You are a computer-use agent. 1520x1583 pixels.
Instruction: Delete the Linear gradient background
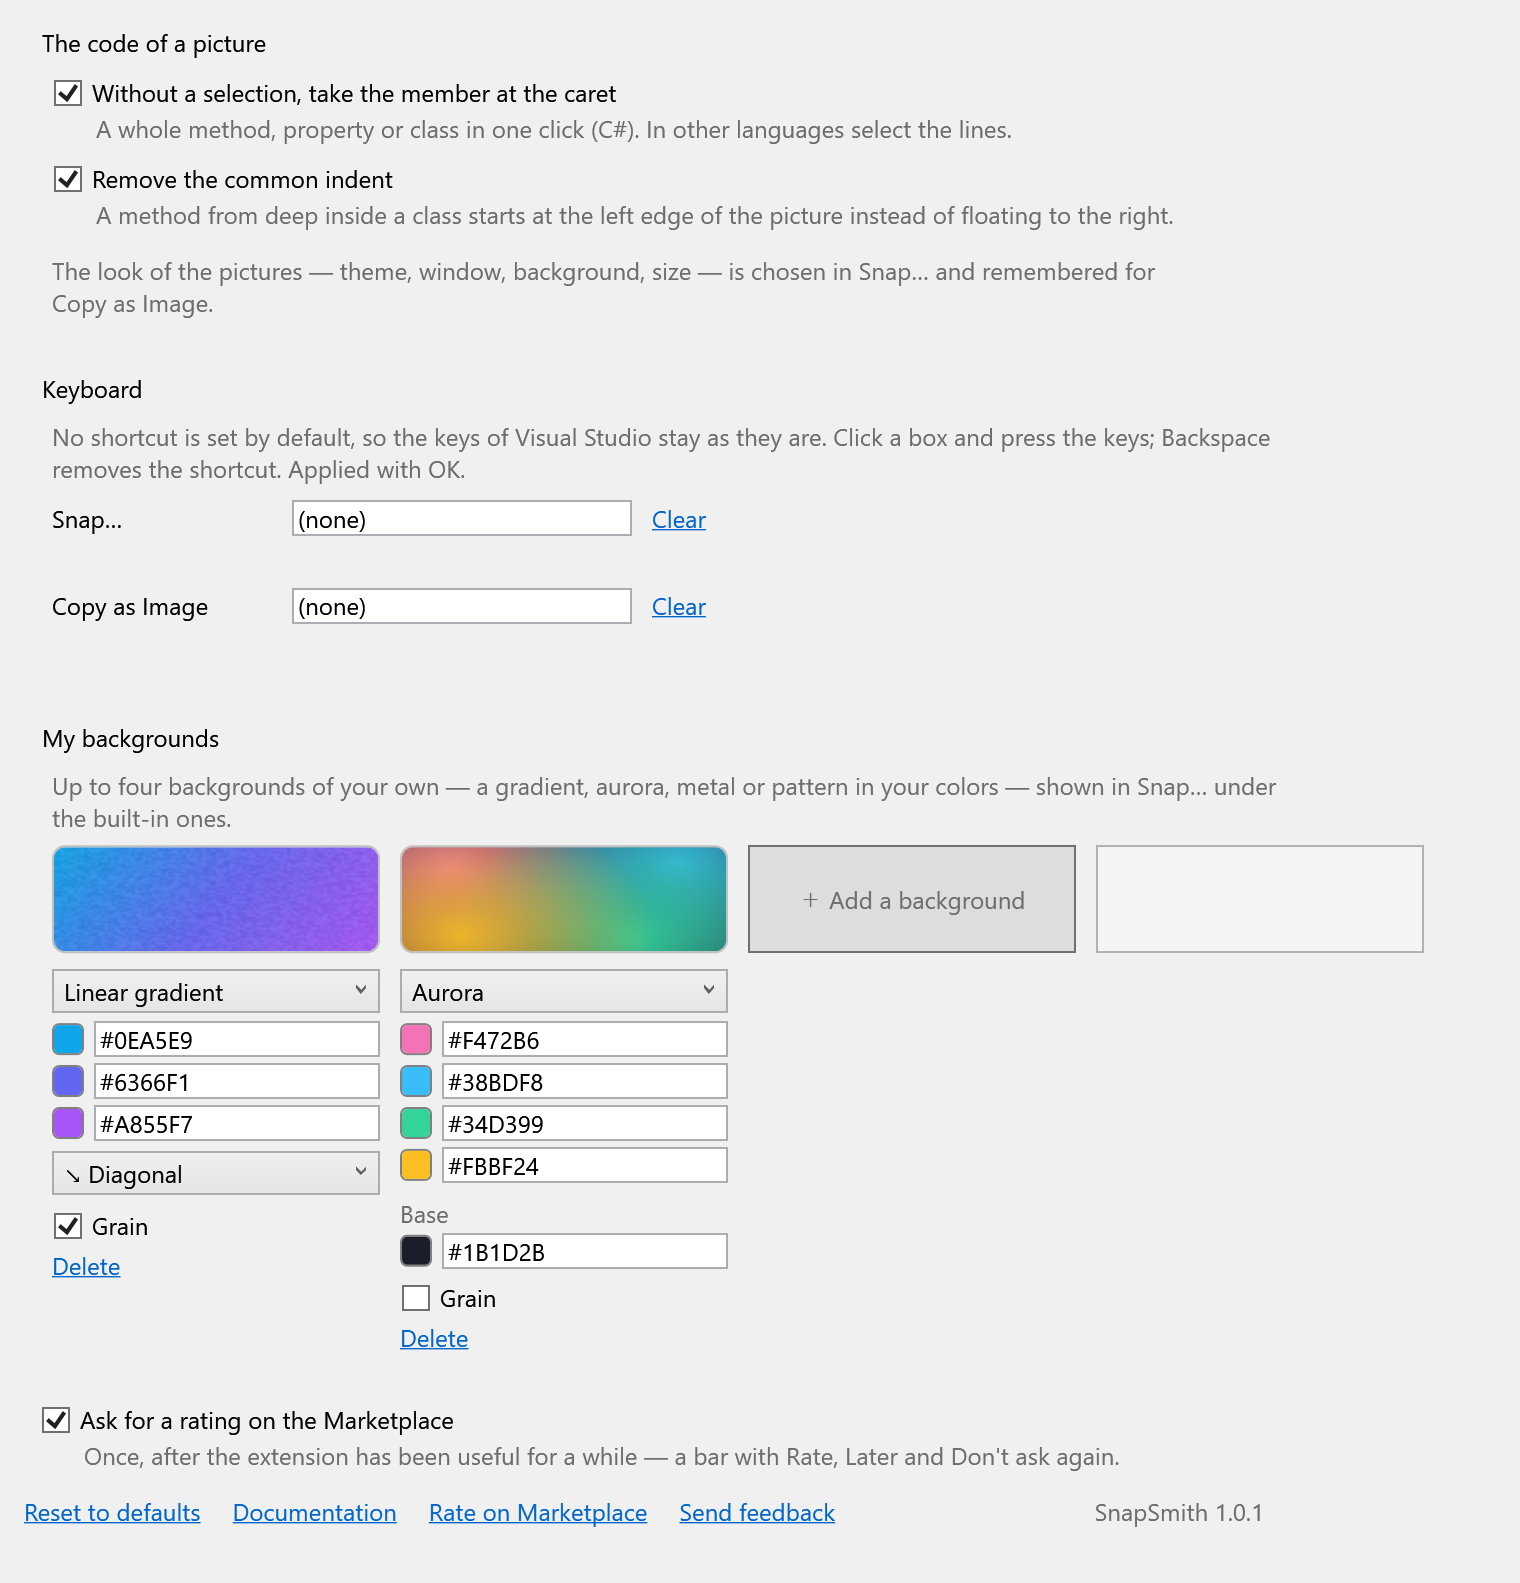pyautogui.click(x=86, y=1267)
